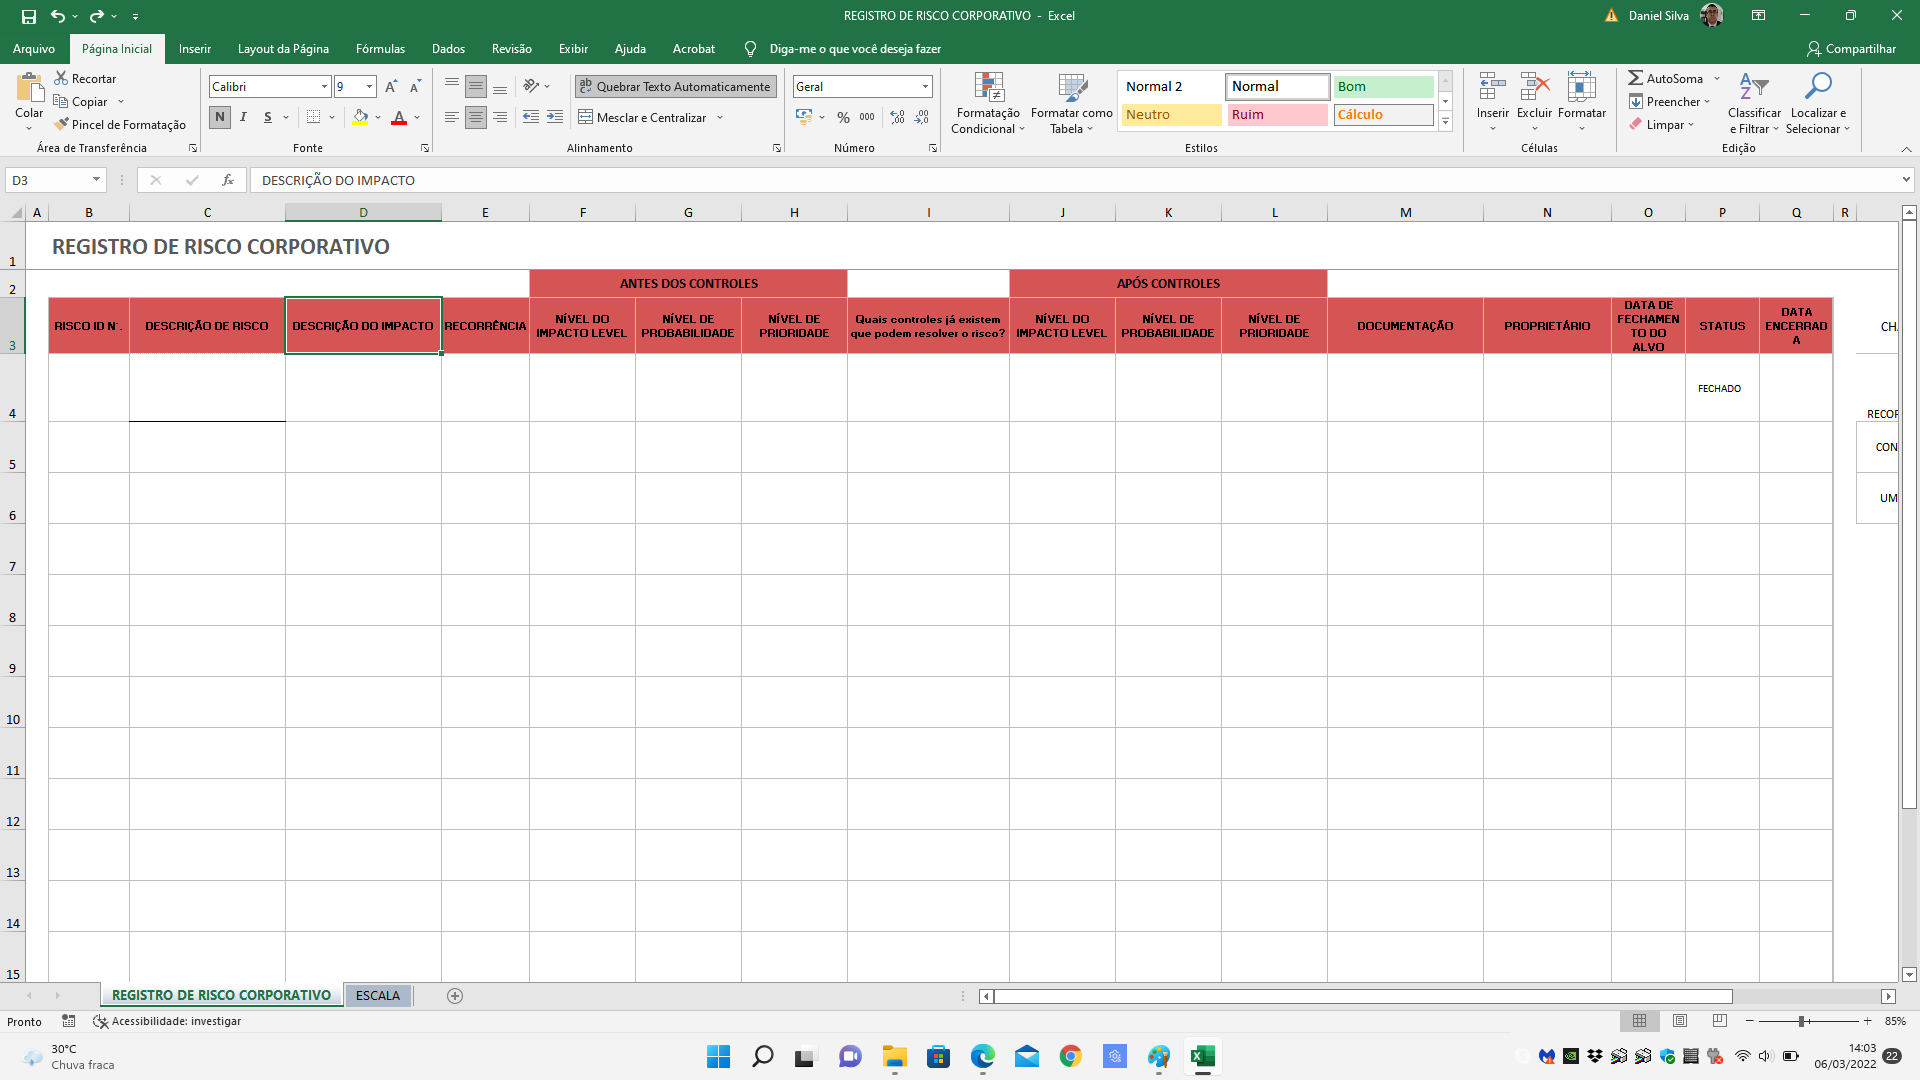
Task: Click the zoom slider handle
Action: click(x=1801, y=1021)
